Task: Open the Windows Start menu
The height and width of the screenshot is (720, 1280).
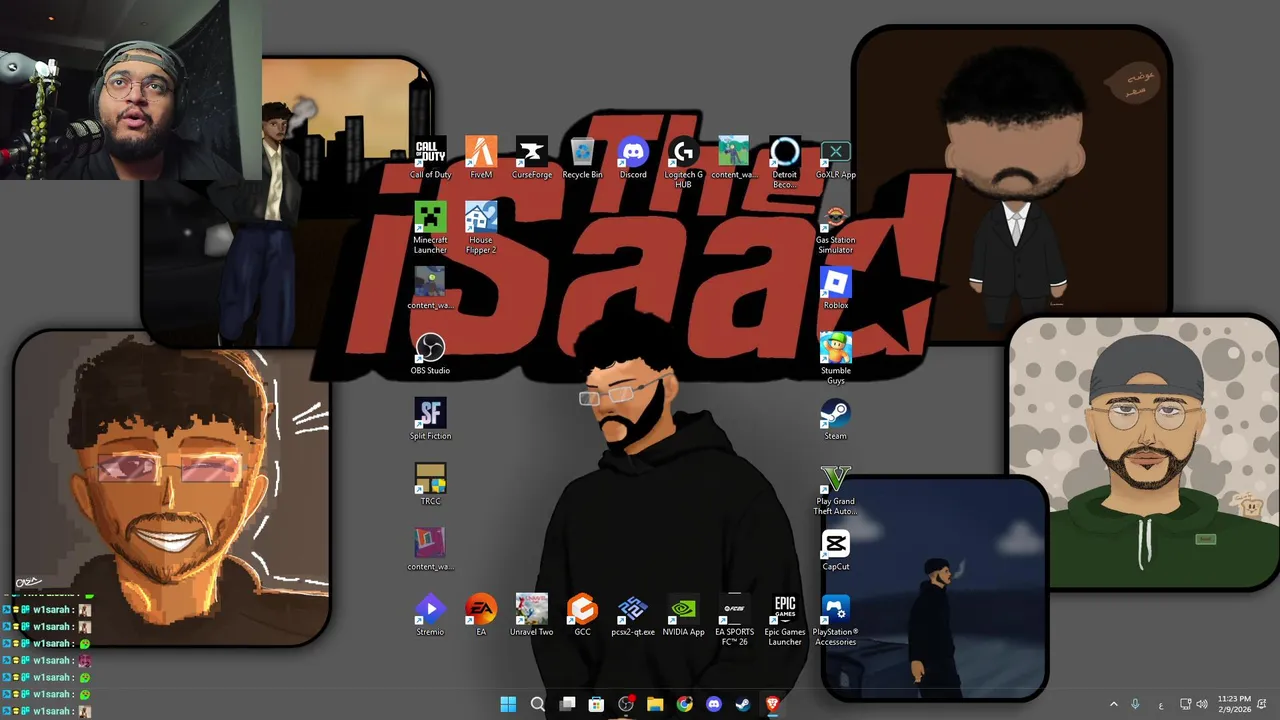Action: [x=508, y=704]
